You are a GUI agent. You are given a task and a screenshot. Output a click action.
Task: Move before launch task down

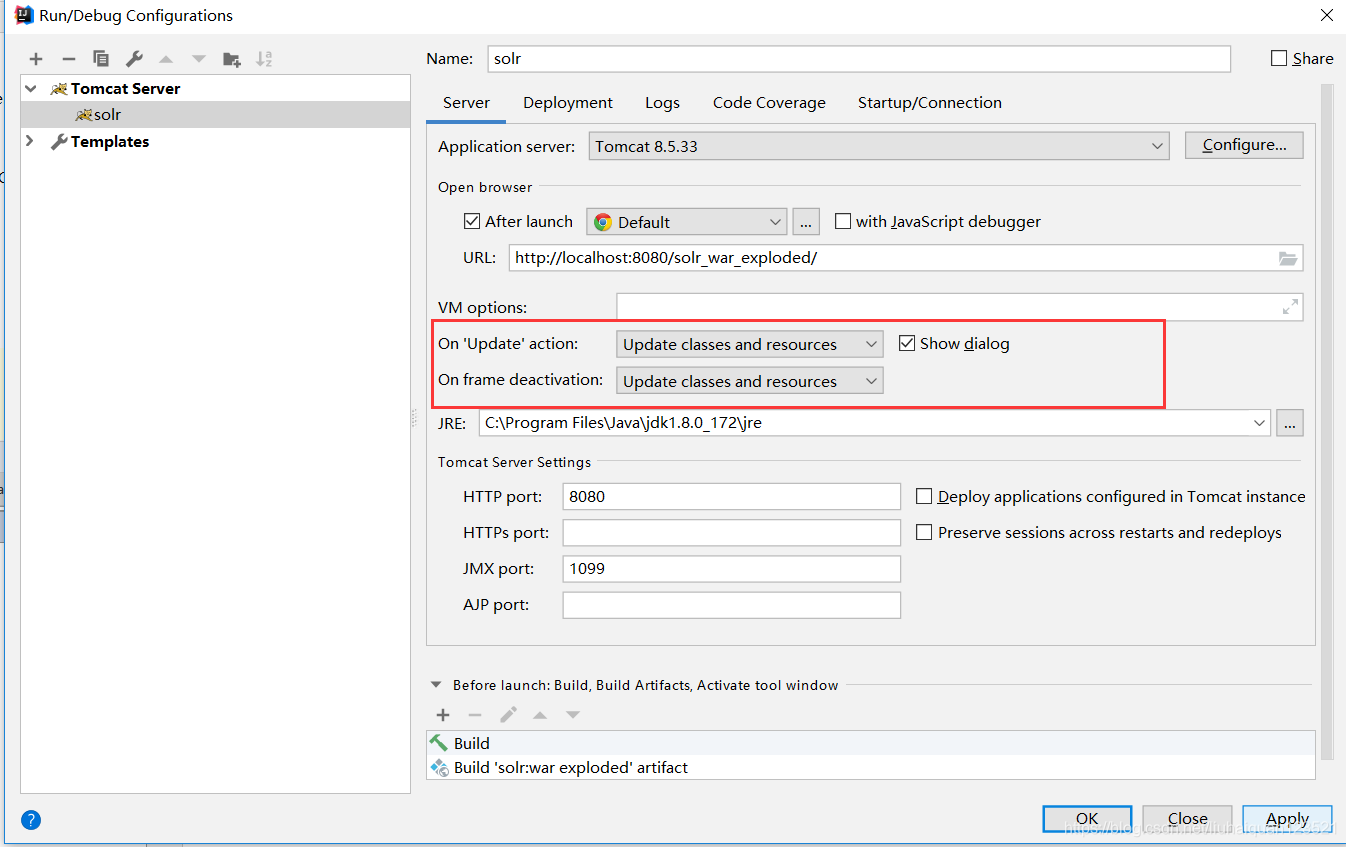coord(573,715)
